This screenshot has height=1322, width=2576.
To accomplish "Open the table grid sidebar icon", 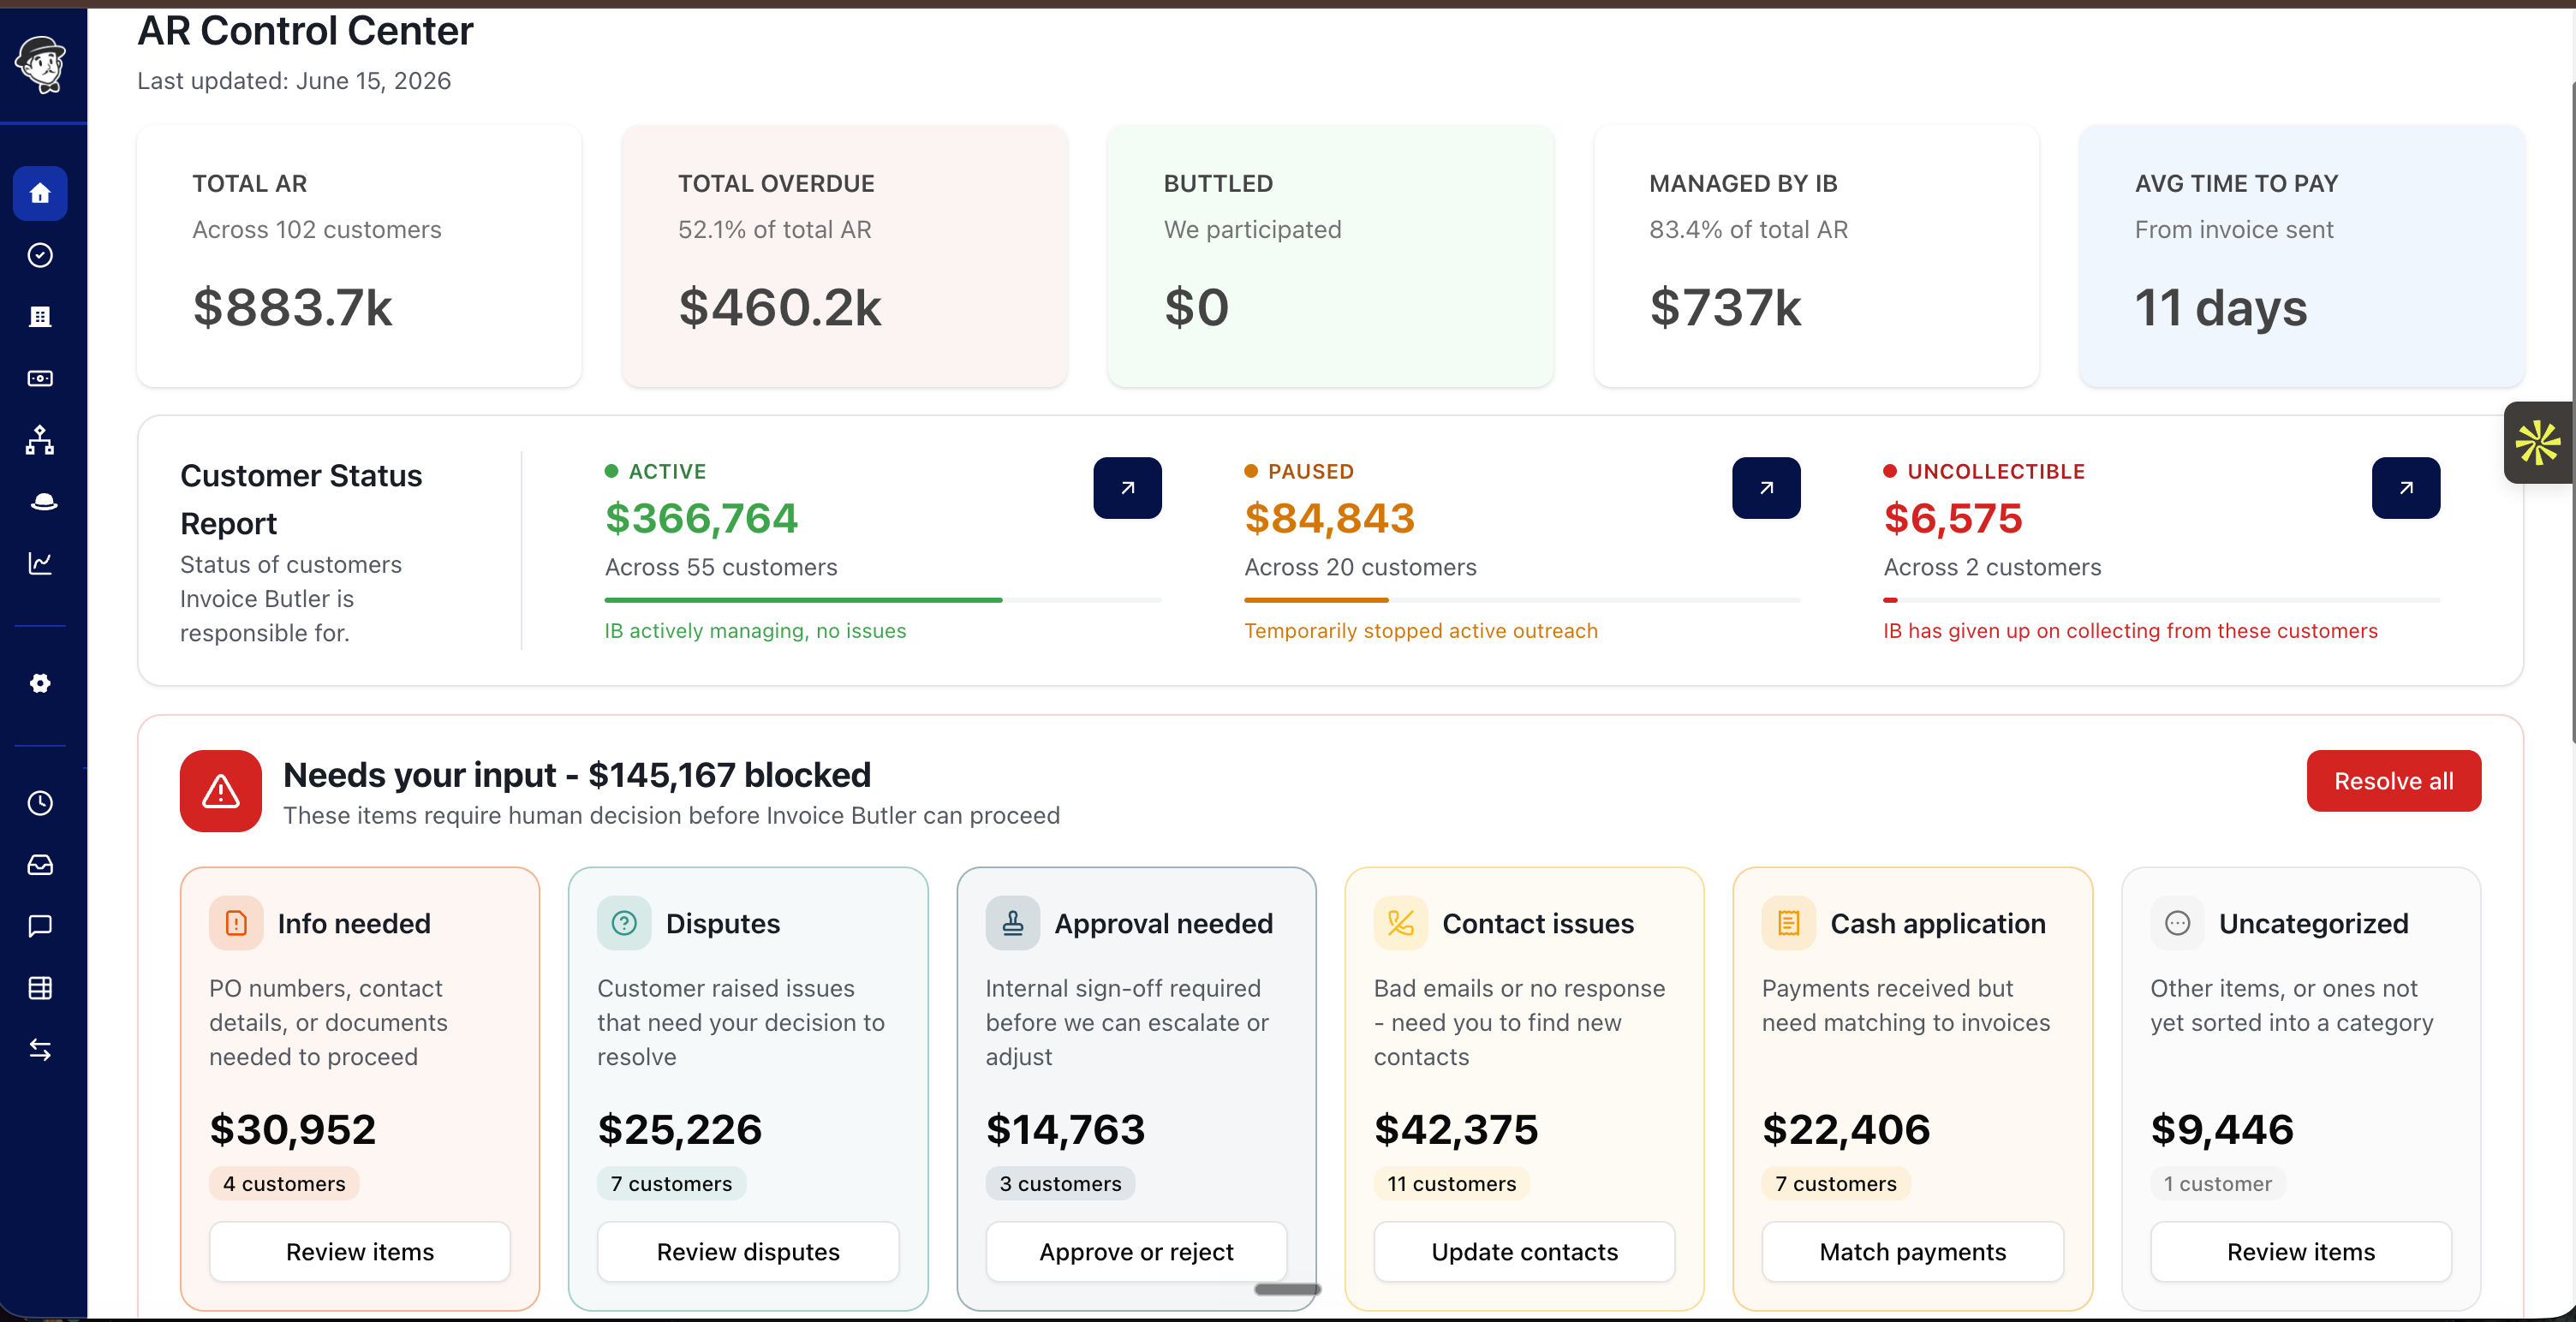I will point(40,988).
